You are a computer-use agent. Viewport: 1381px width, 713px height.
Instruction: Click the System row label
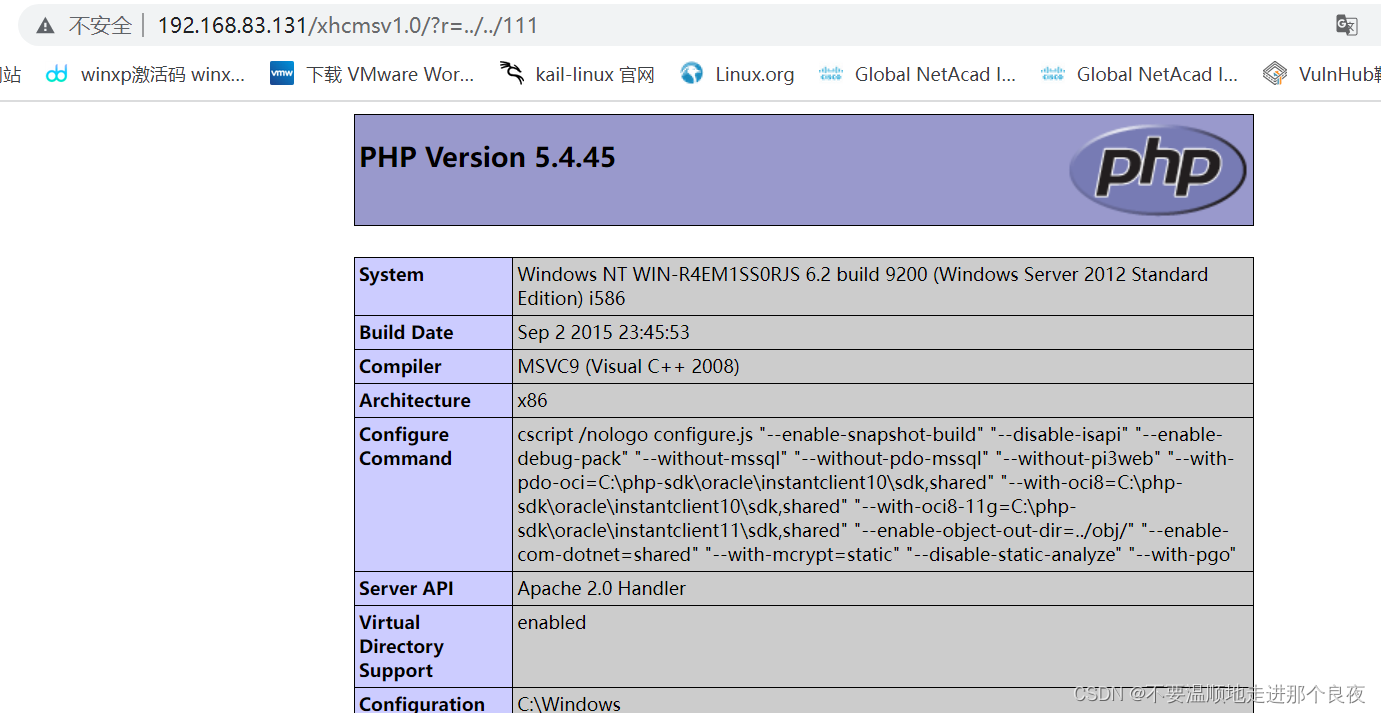[392, 275]
